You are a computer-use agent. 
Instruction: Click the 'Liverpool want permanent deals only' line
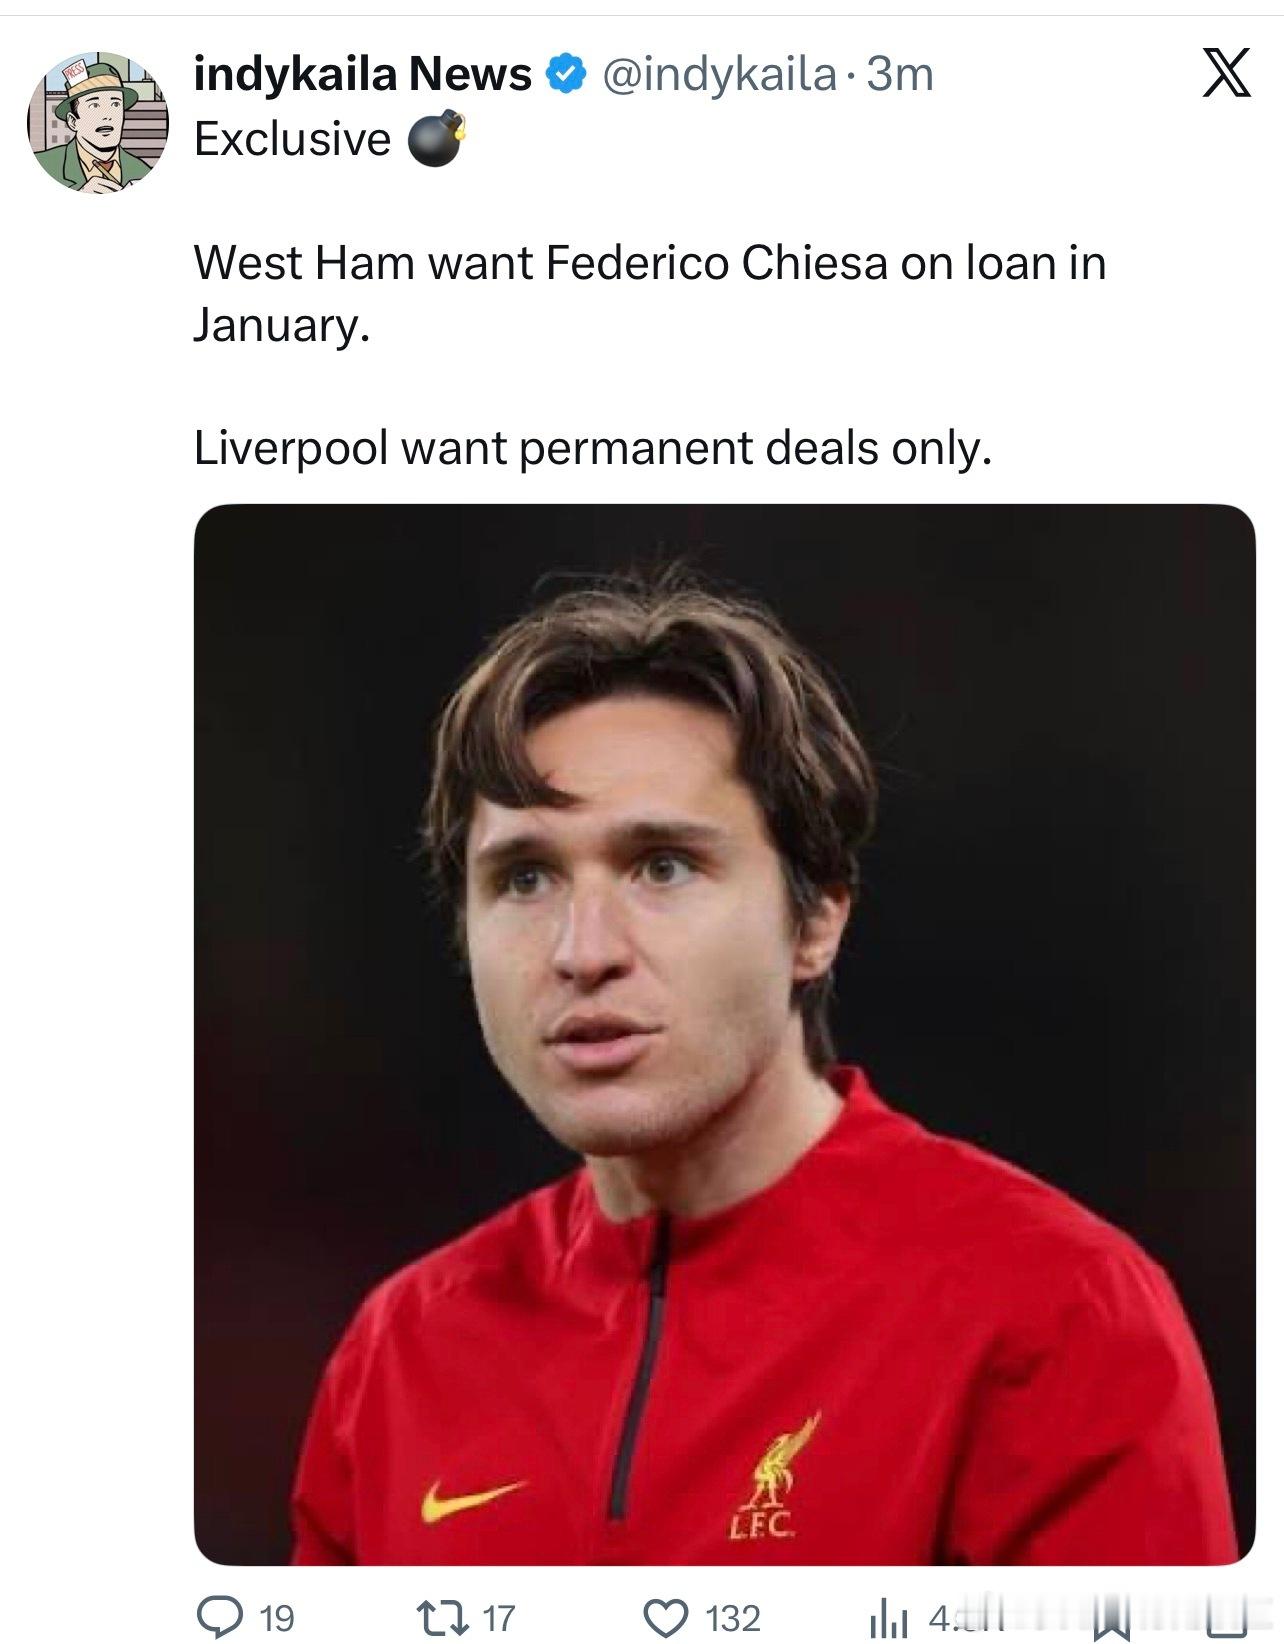pos(592,447)
